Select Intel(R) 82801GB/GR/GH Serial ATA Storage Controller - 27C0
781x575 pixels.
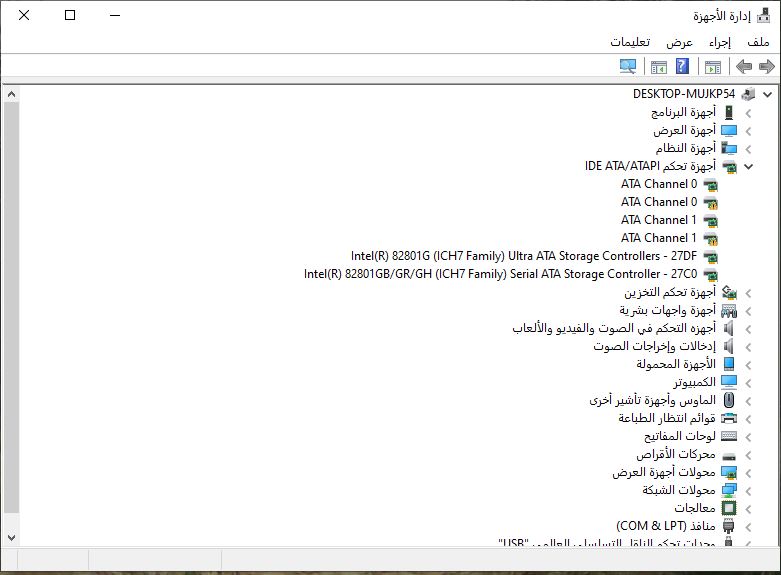[501, 274]
